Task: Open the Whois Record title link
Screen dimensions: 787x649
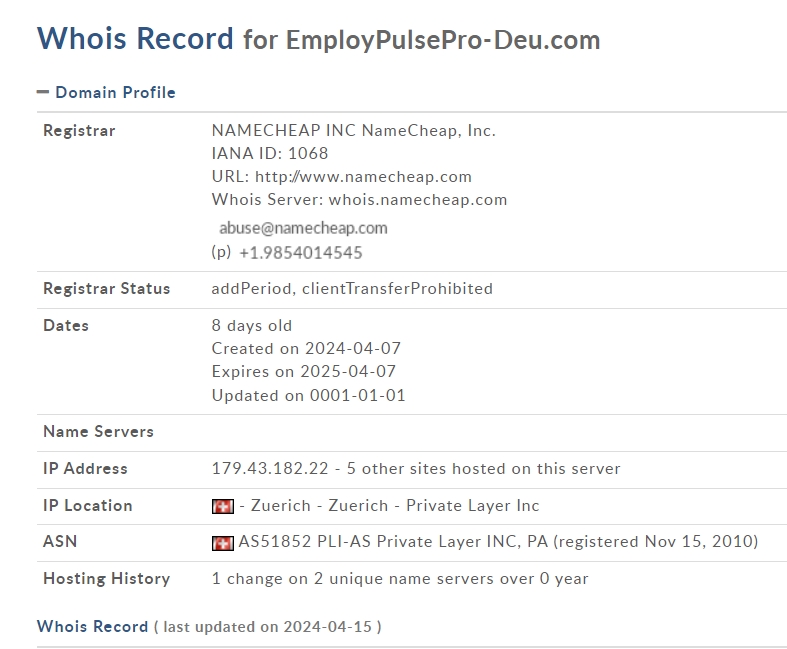Action: [x=135, y=38]
